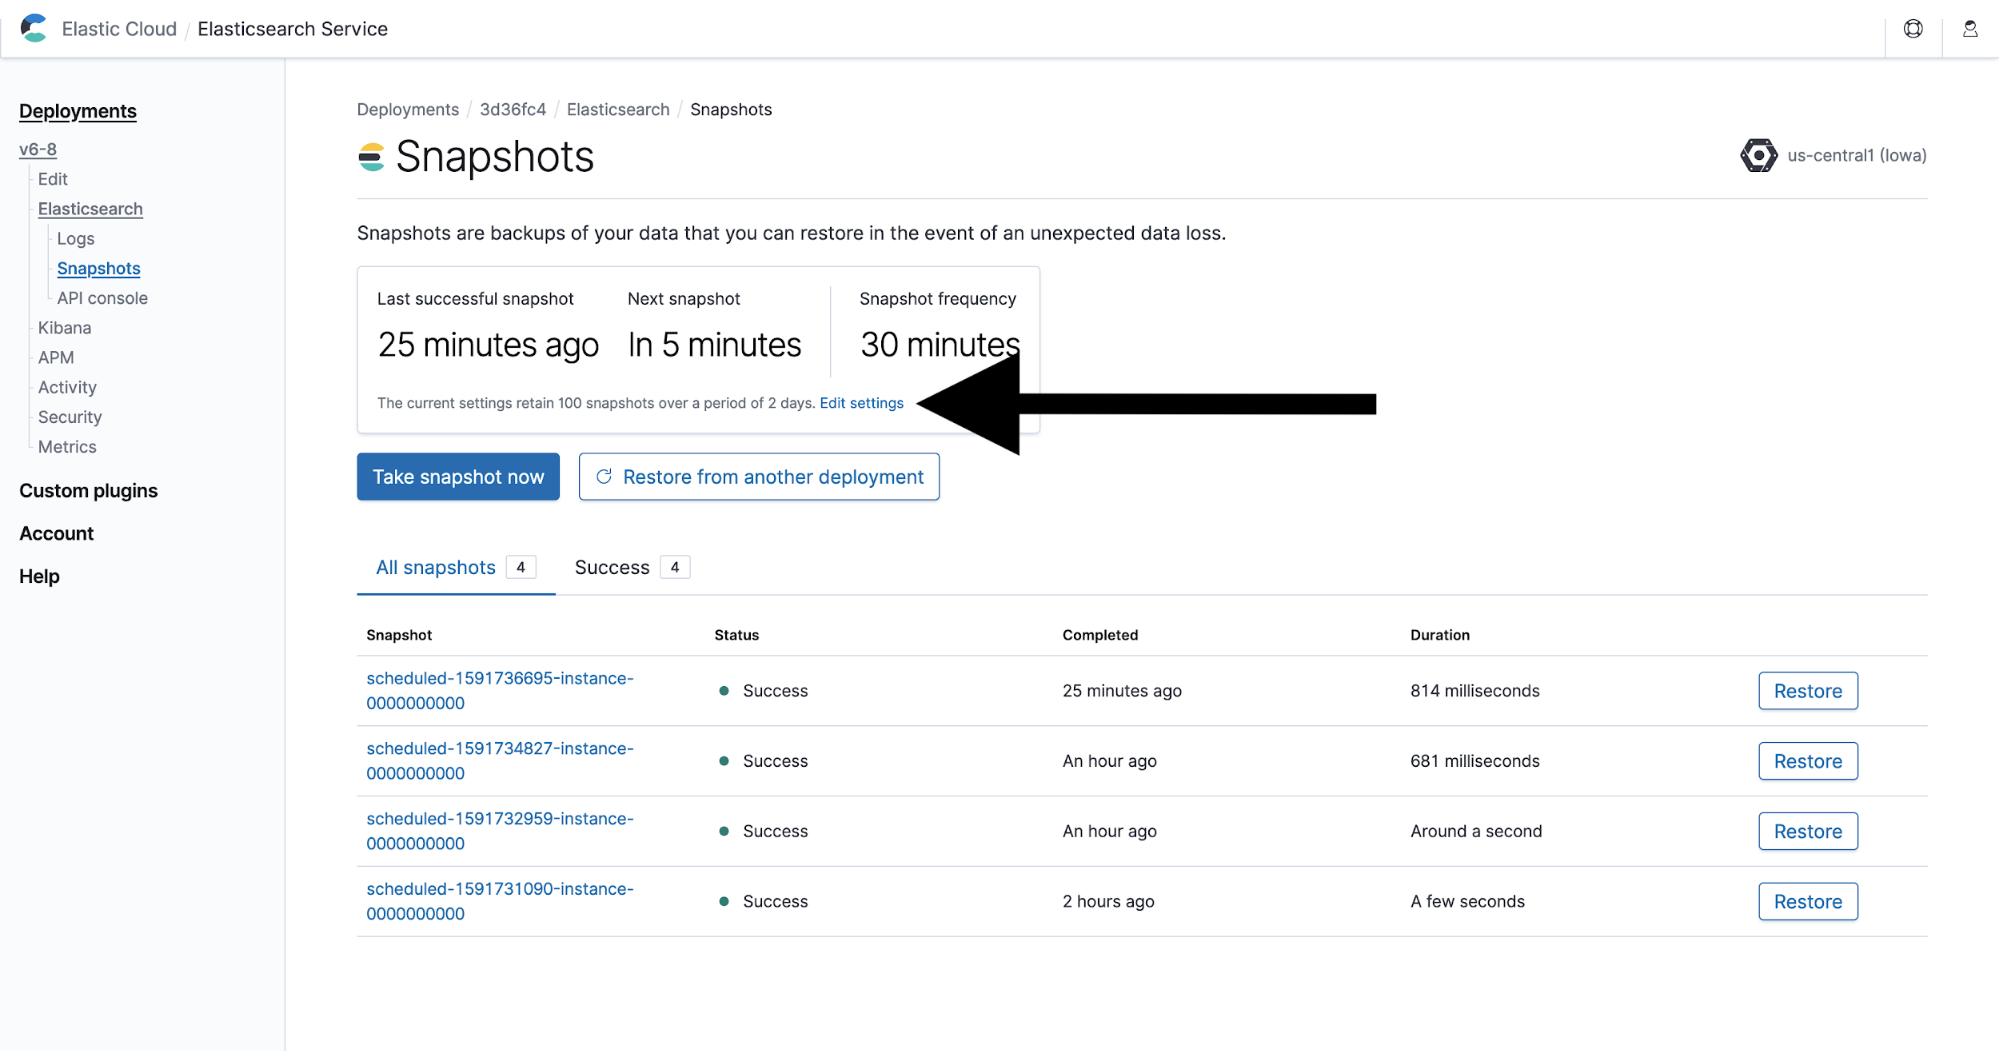
Task: Open snapshot scheduled-1591734827-instance
Action: point(500,760)
